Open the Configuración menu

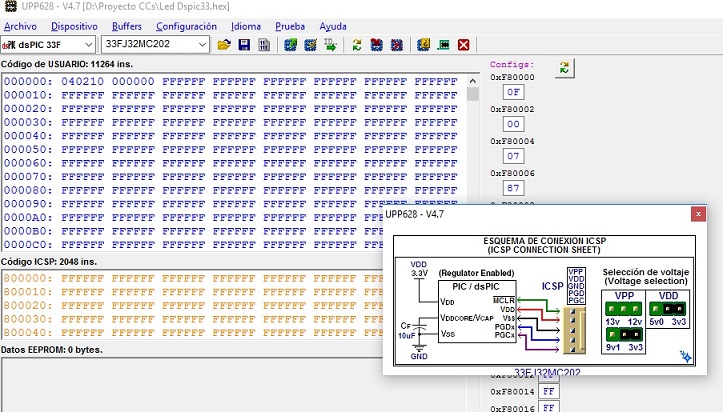pos(186,26)
